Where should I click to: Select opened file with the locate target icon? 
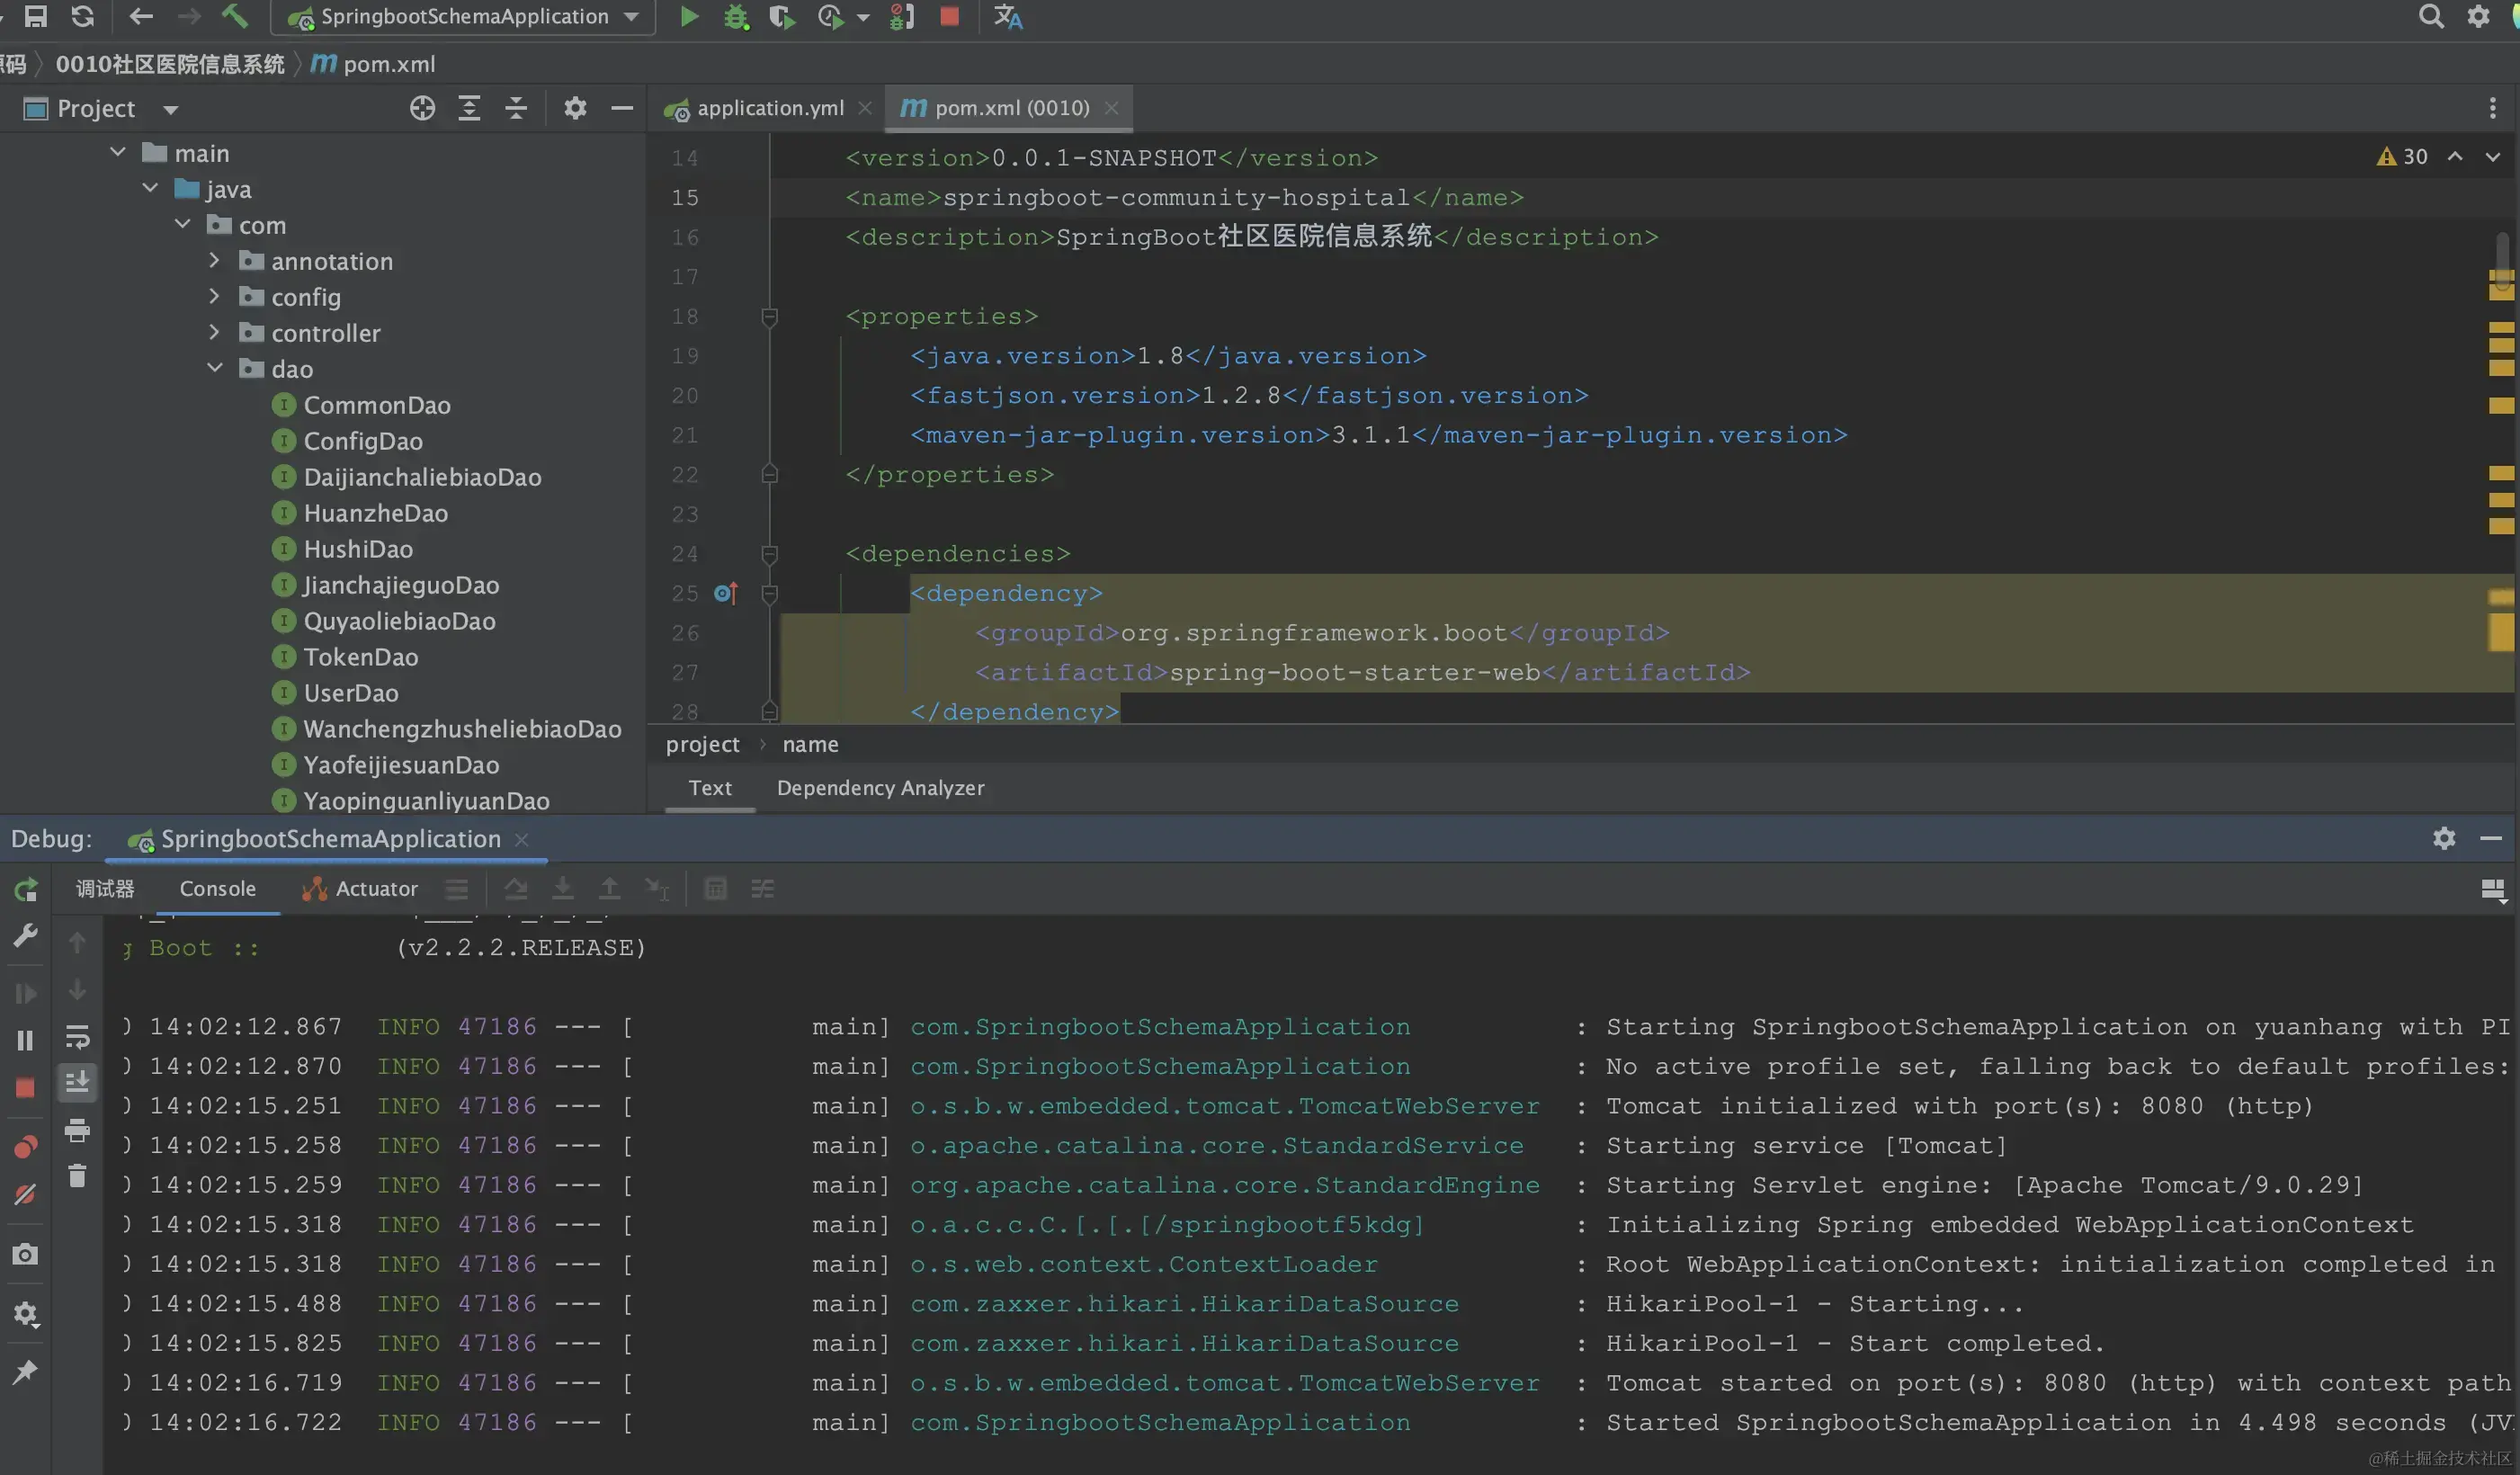click(422, 108)
